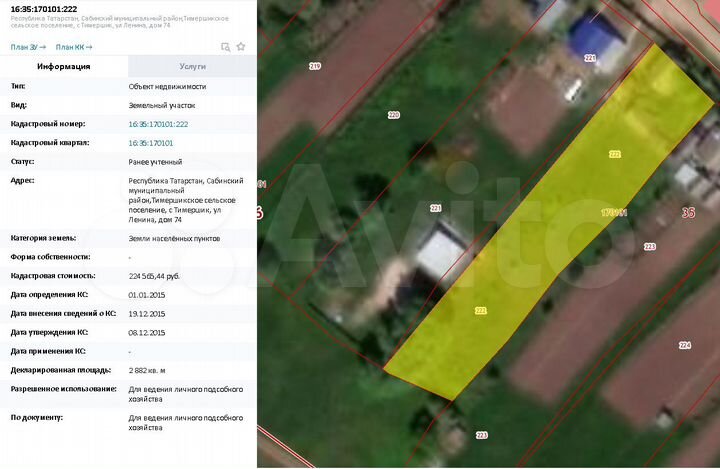Click the find-on-map magnifier icon

tap(226, 47)
